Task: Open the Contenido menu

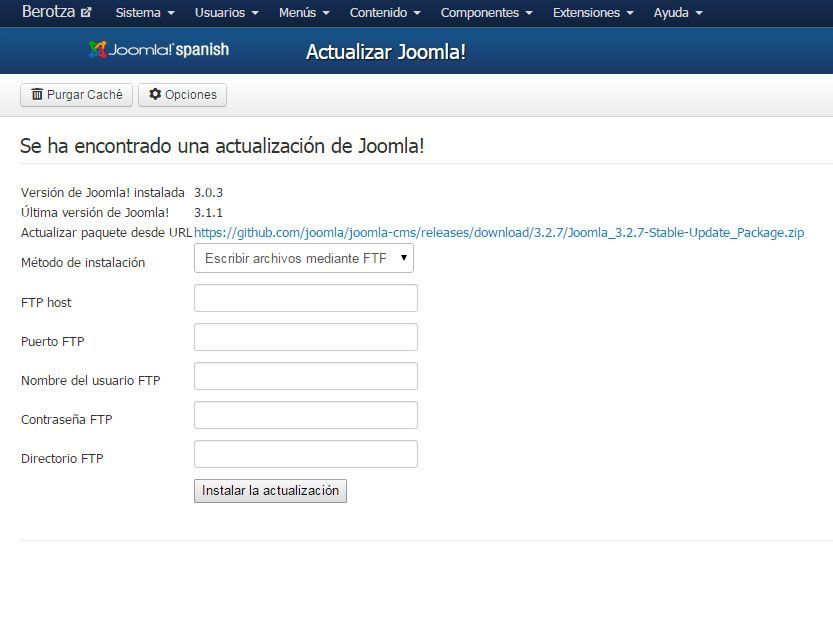Action: [x=385, y=13]
